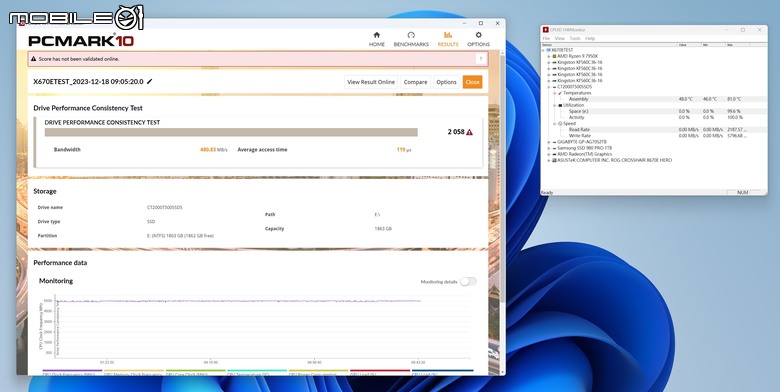The image size is (780, 392).
Task: Open the File menu in HWMonitor
Action: coord(546,38)
